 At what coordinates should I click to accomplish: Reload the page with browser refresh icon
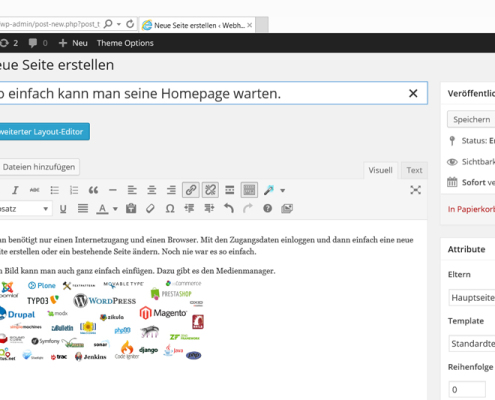[x=130, y=24]
